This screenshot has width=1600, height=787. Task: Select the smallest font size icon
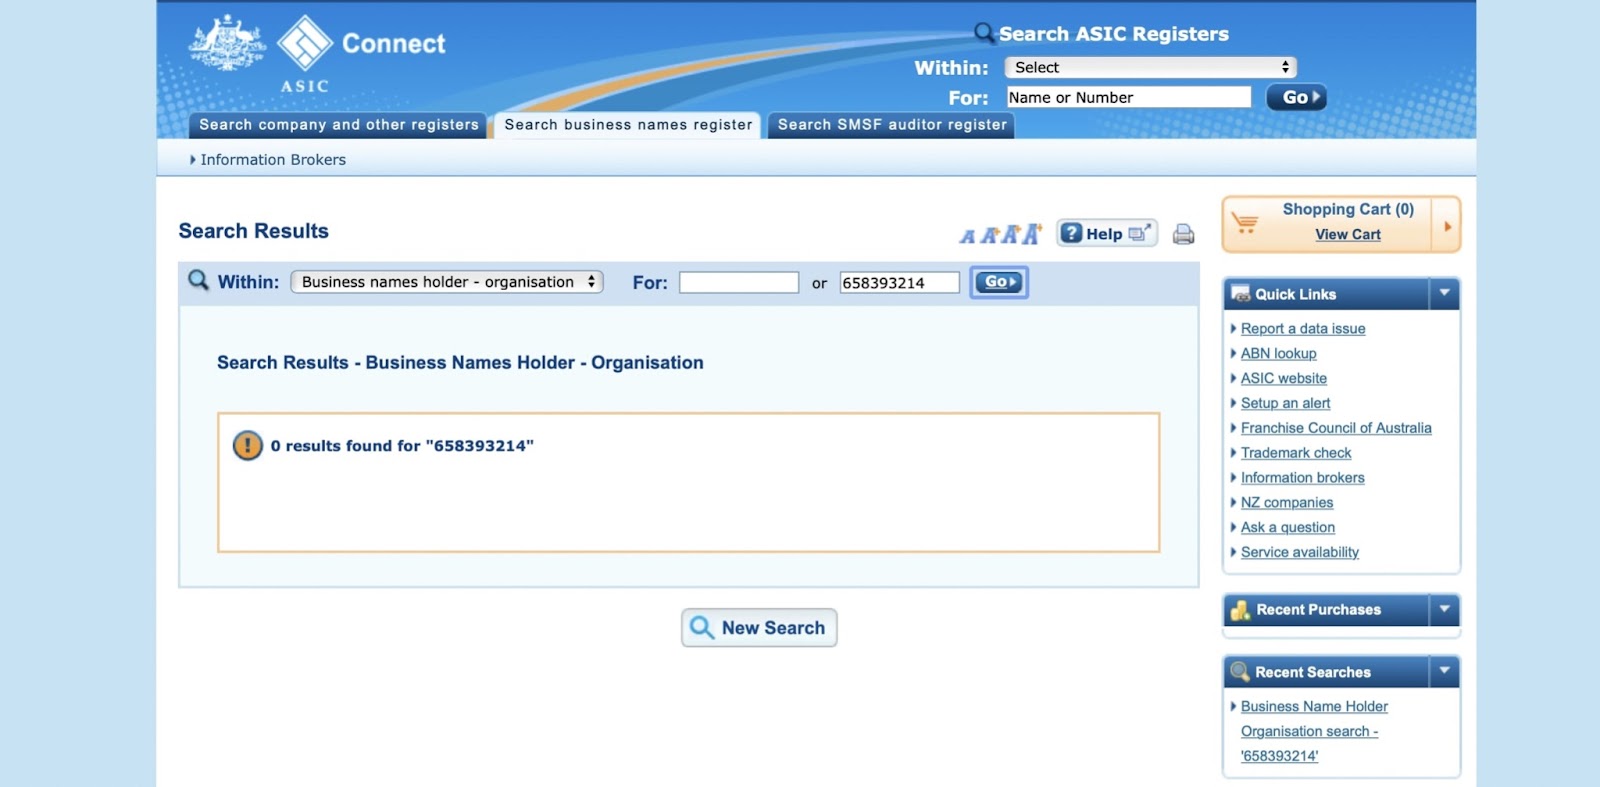[967, 236]
